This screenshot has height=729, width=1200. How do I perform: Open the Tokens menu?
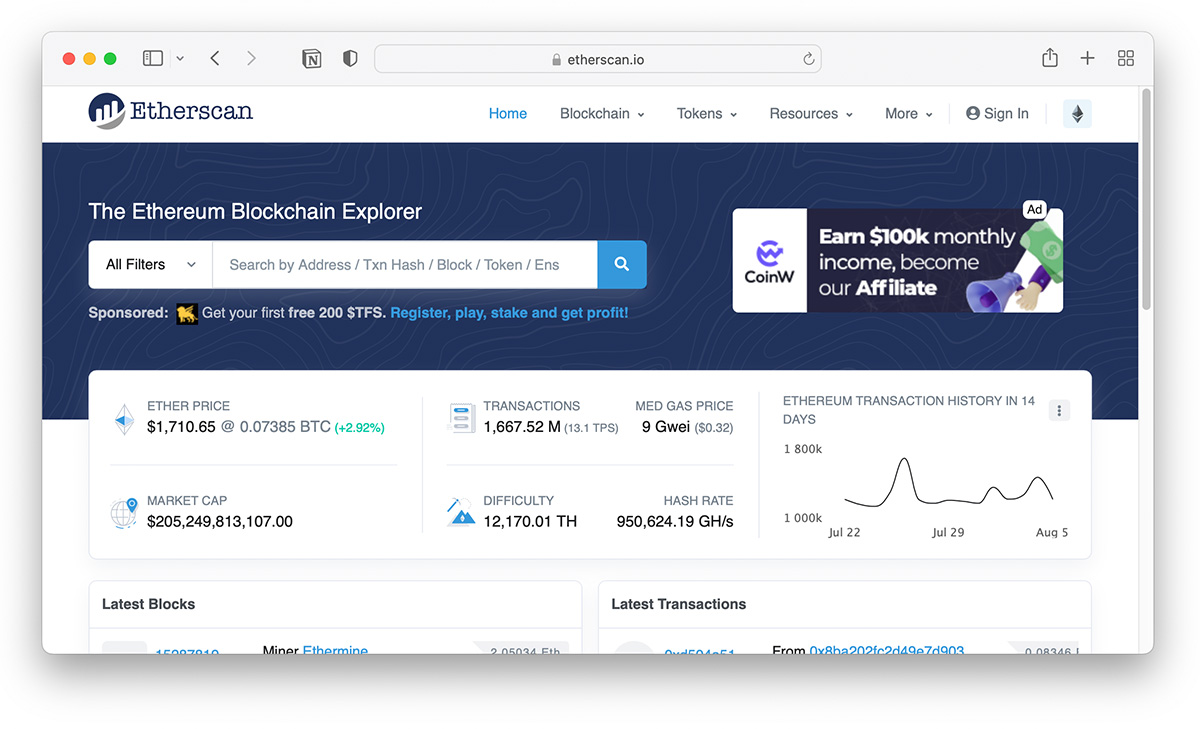tap(705, 113)
